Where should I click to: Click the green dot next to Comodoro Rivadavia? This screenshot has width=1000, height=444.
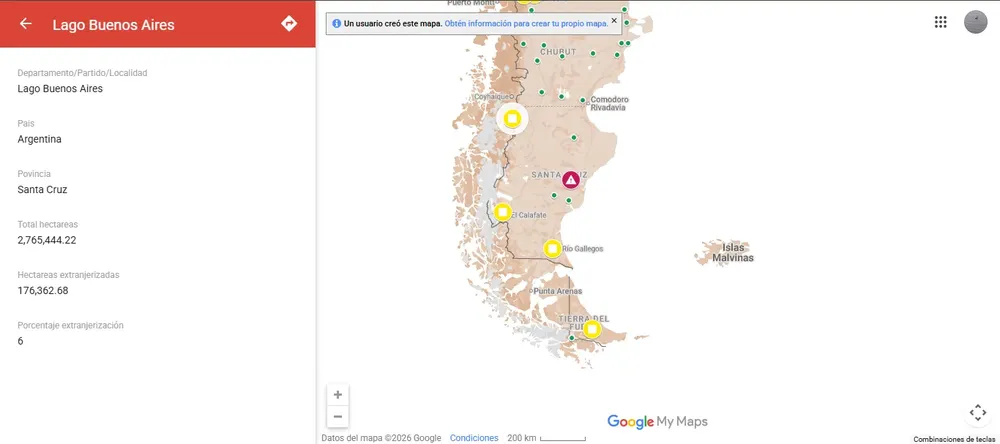tap(582, 100)
